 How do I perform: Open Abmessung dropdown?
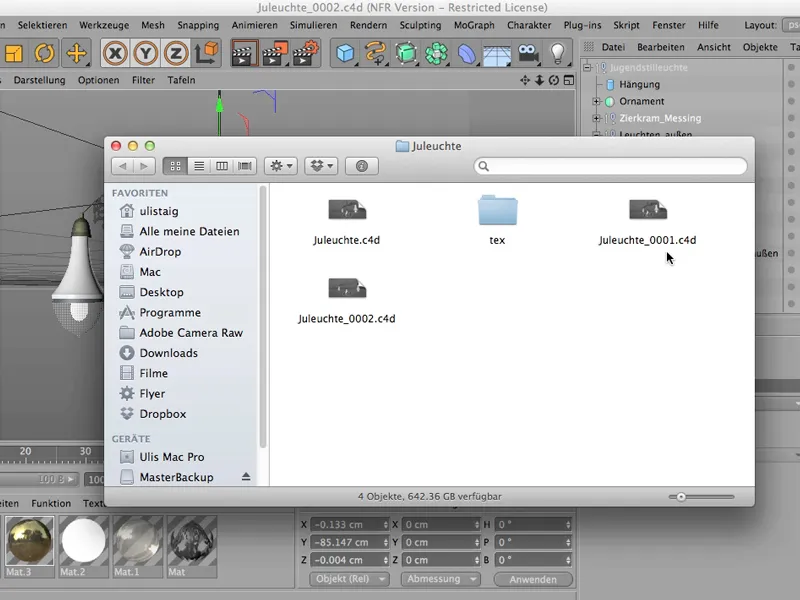(440, 579)
